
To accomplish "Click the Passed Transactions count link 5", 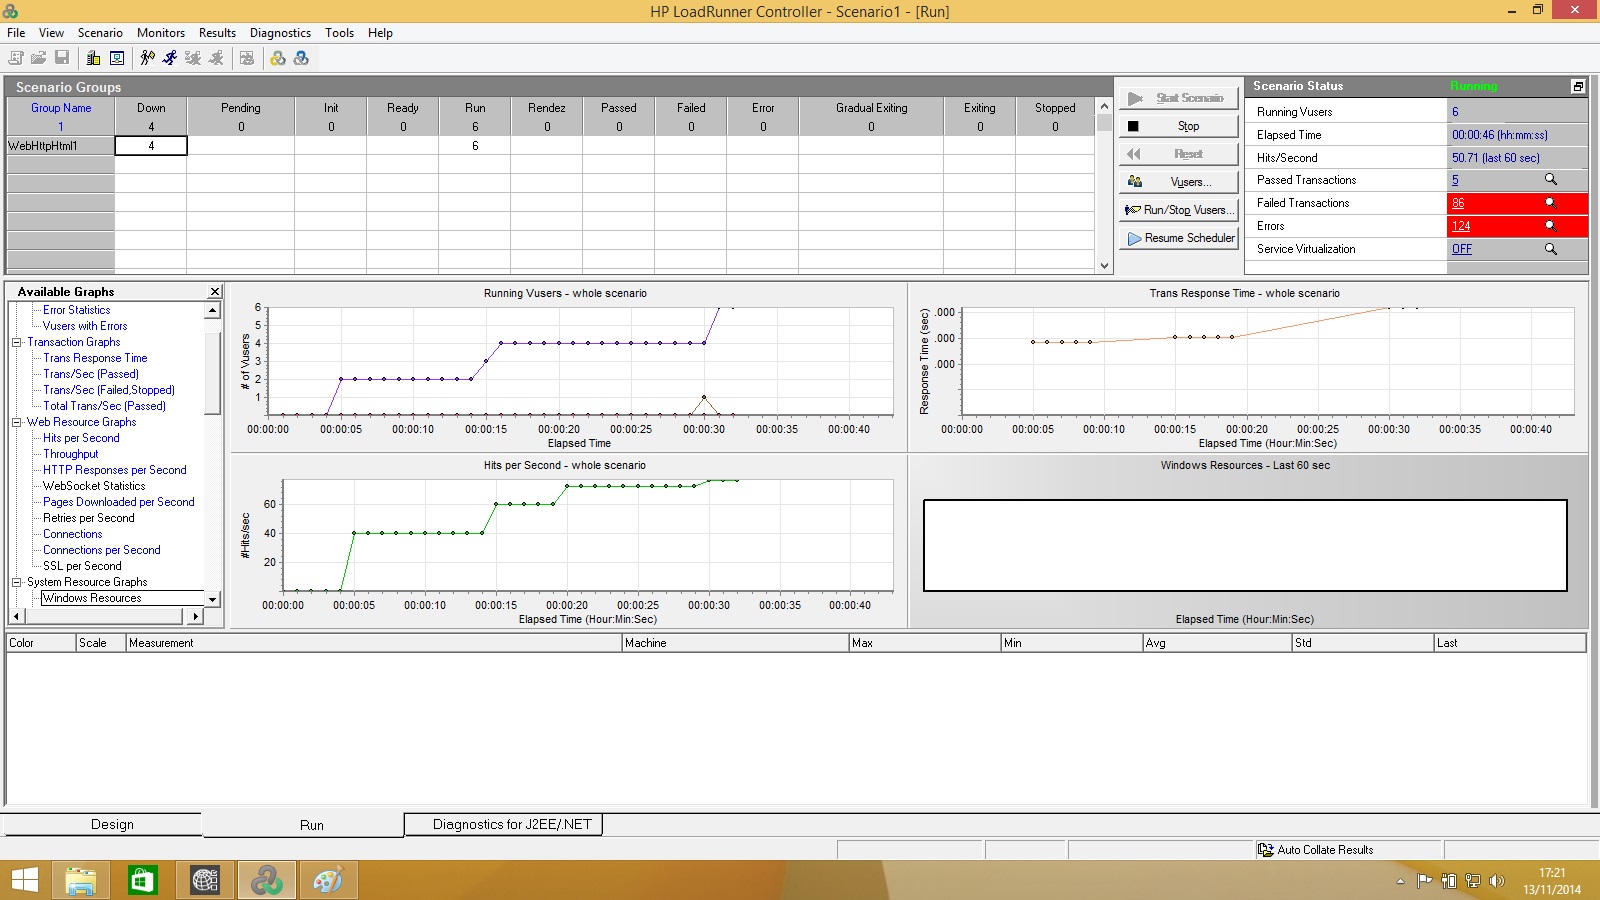I will coord(1455,180).
